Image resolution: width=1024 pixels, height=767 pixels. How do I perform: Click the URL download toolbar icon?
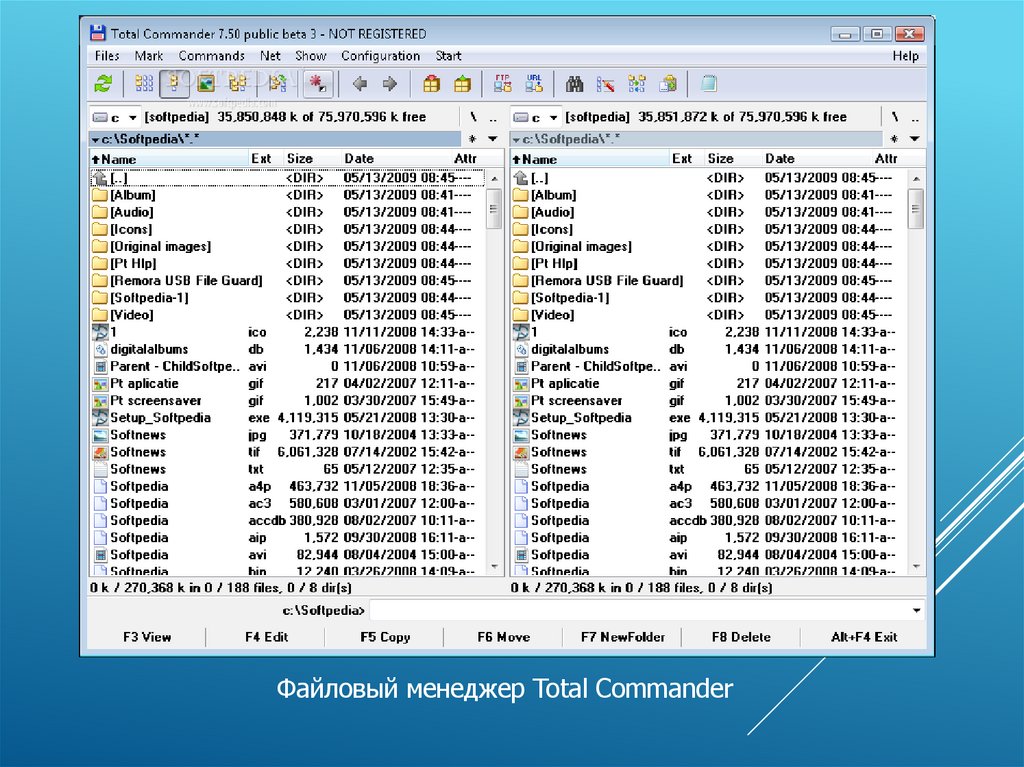pos(534,84)
